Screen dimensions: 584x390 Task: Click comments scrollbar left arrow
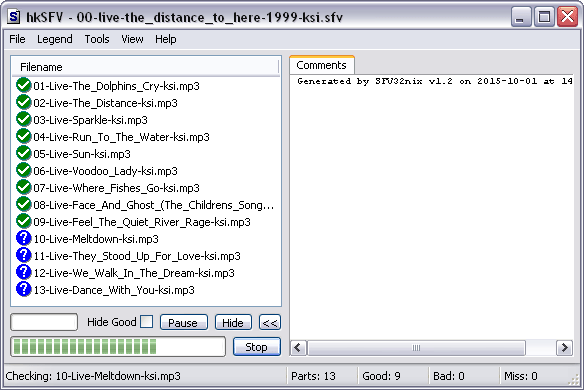(x=298, y=348)
